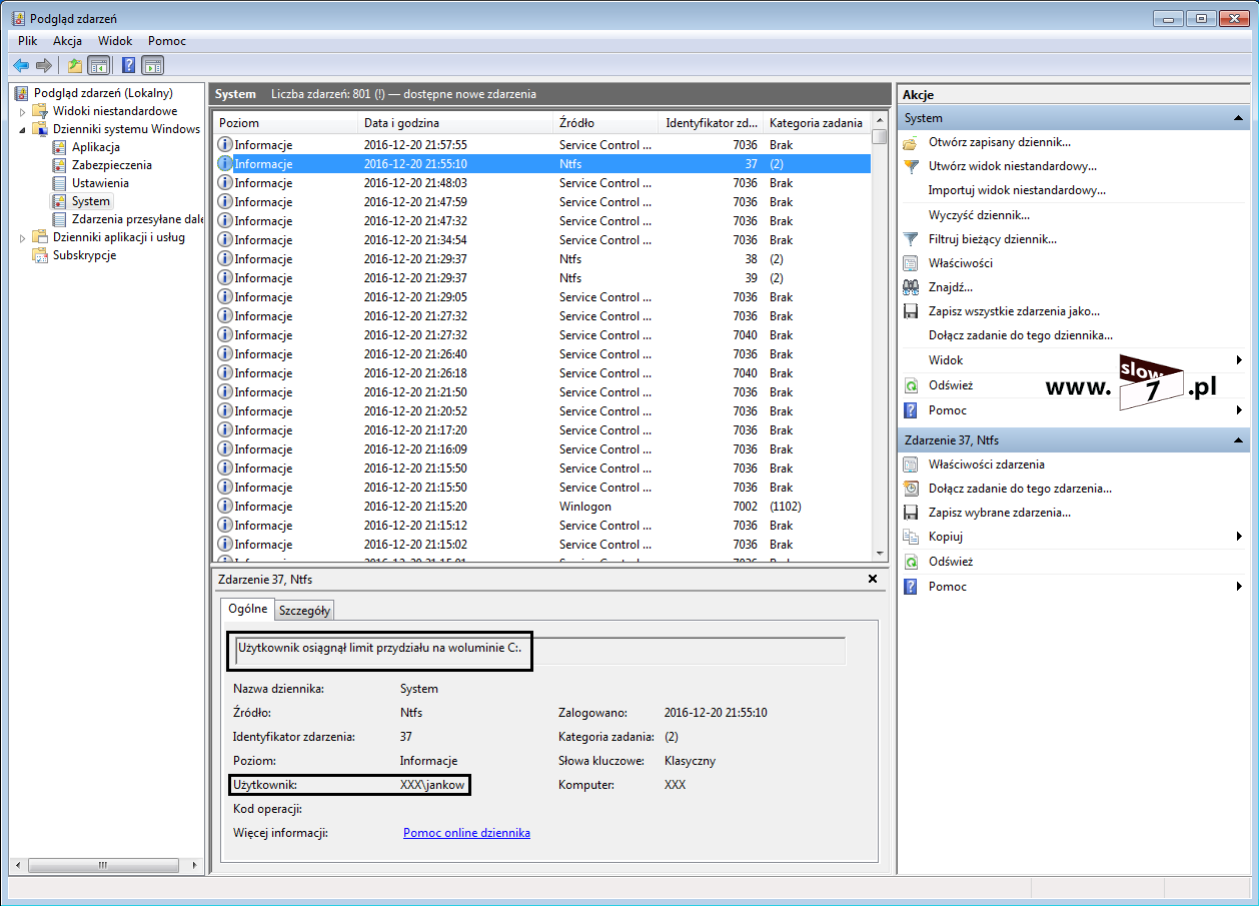Select the Winlogon event 7002 row
The width and height of the screenshot is (1259, 906).
[541, 506]
